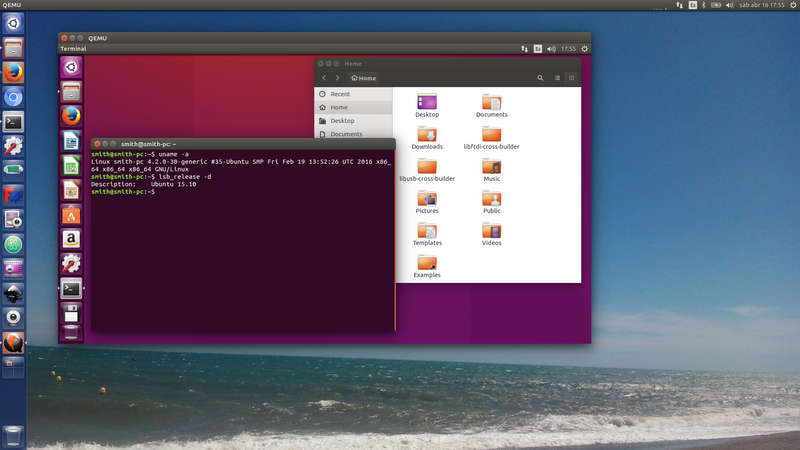800x450 pixels.
Task: Launch LibreOffice Writer in the guest launcher
Action: click(x=71, y=141)
